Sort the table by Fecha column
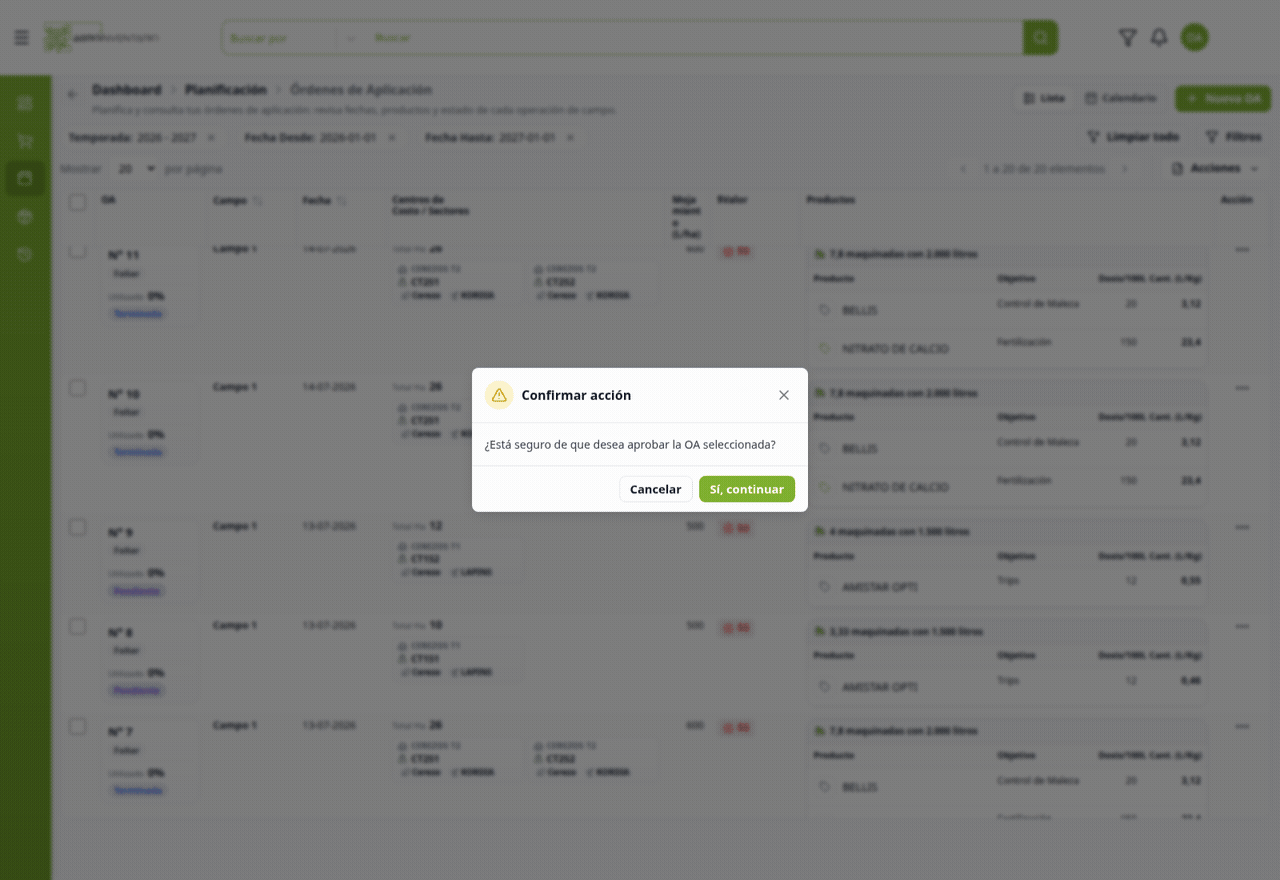Image resolution: width=1280 pixels, height=880 pixels. coord(341,201)
